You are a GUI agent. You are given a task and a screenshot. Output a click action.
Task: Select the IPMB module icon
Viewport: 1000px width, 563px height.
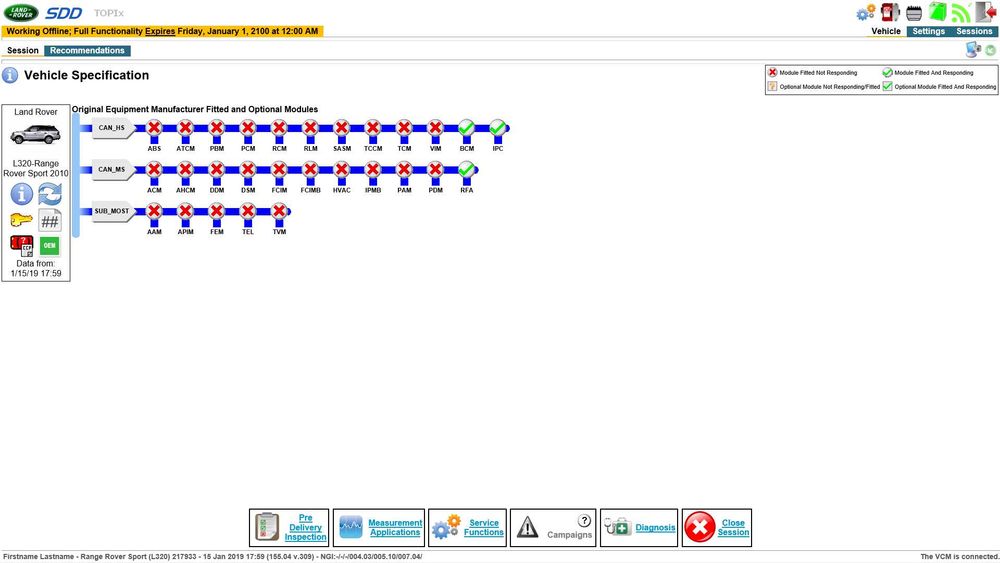pyautogui.click(x=372, y=169)
